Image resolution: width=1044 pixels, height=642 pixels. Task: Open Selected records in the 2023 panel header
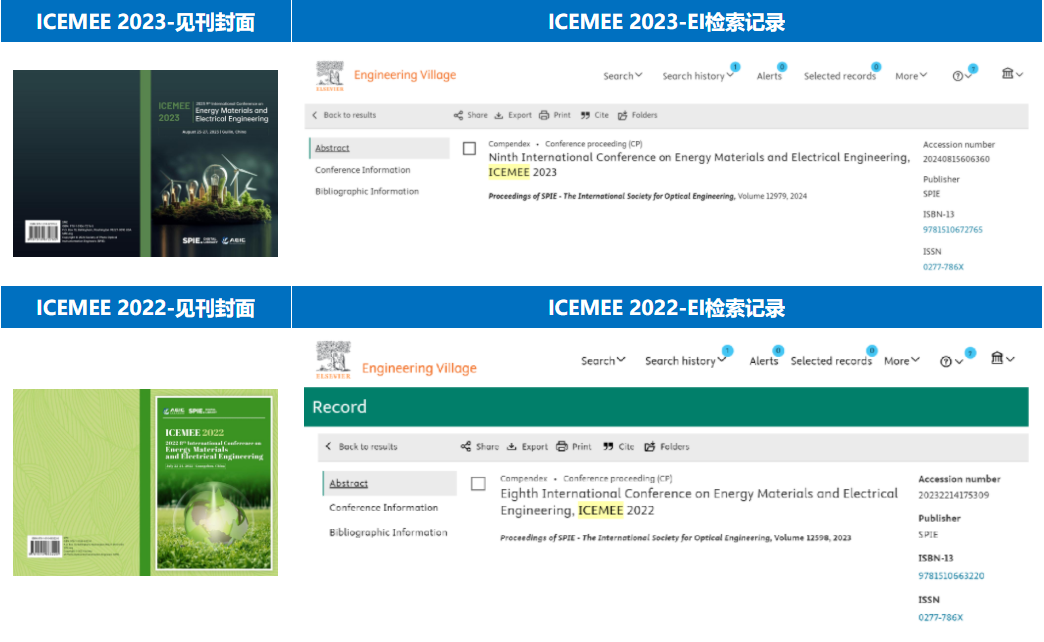840,76
